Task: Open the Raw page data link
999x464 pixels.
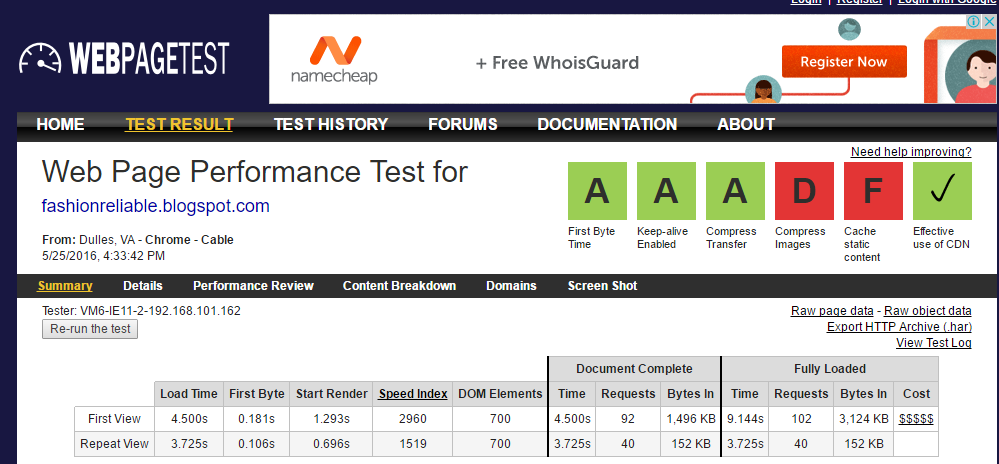Action: pyautogui.click(x=832, y=311)
